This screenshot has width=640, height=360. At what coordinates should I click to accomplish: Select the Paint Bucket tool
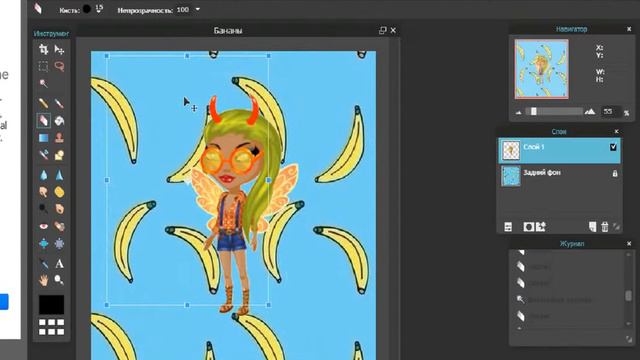tap(59, 121)
